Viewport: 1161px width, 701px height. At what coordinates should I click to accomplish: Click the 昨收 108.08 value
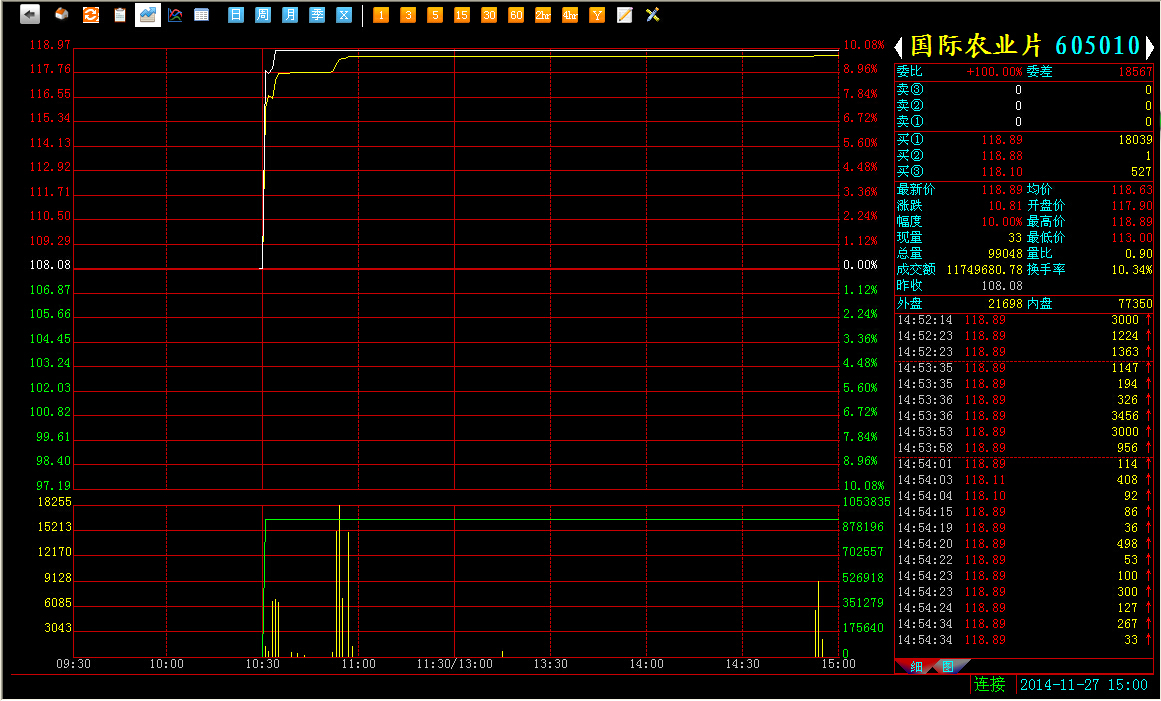pos(1002,286)
